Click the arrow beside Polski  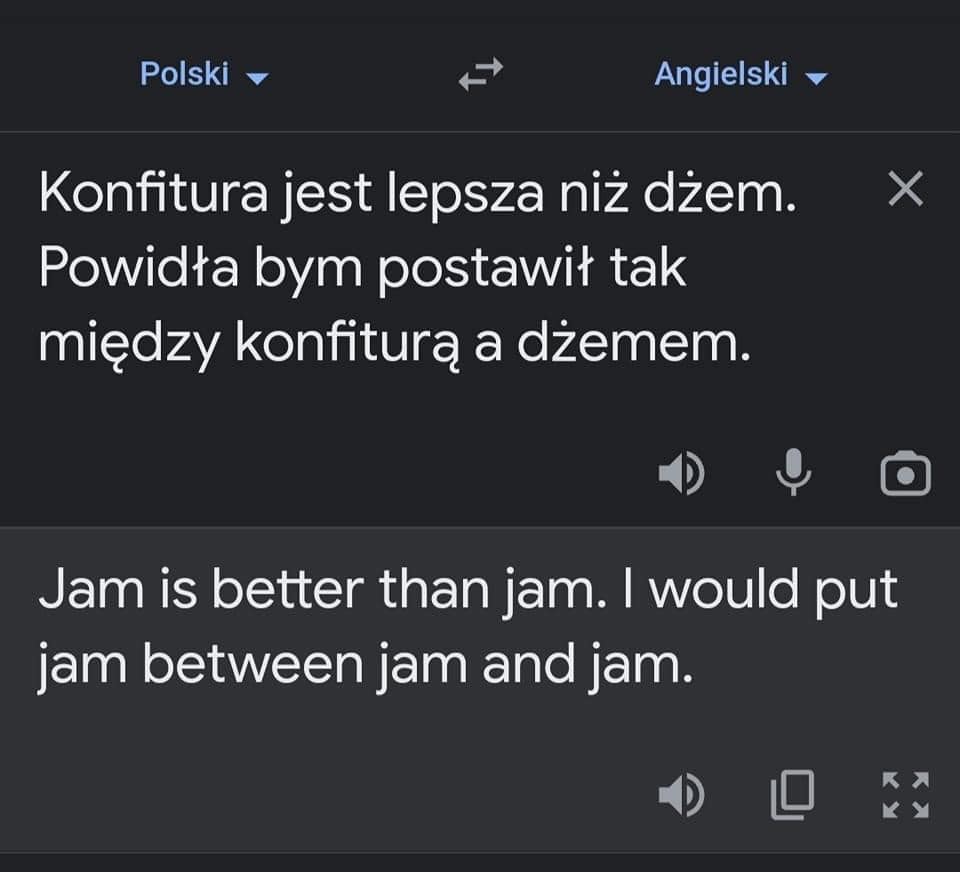[257, 78]
